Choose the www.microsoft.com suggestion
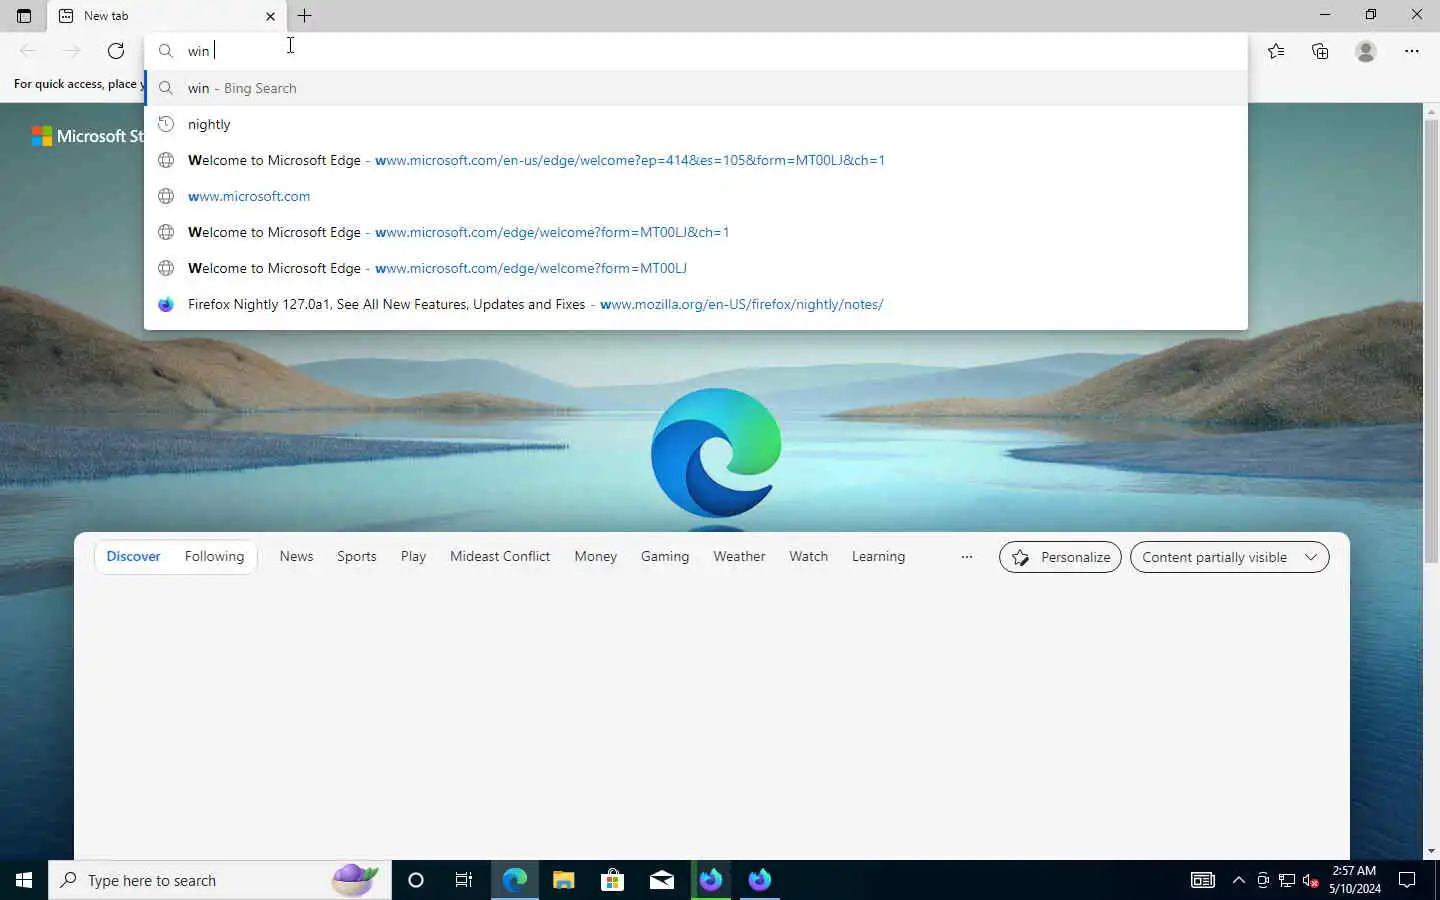The height and width of the screenshot is (900, 1440). (696, 196)
